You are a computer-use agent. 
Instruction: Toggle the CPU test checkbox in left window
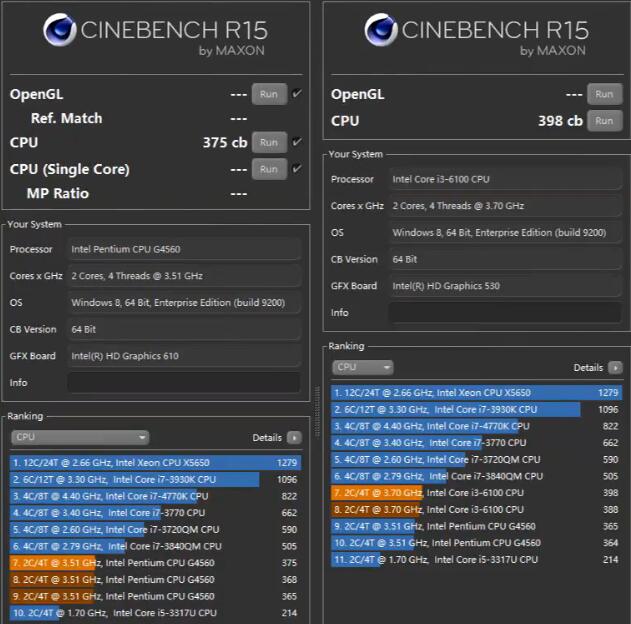[x=297, y=143]
